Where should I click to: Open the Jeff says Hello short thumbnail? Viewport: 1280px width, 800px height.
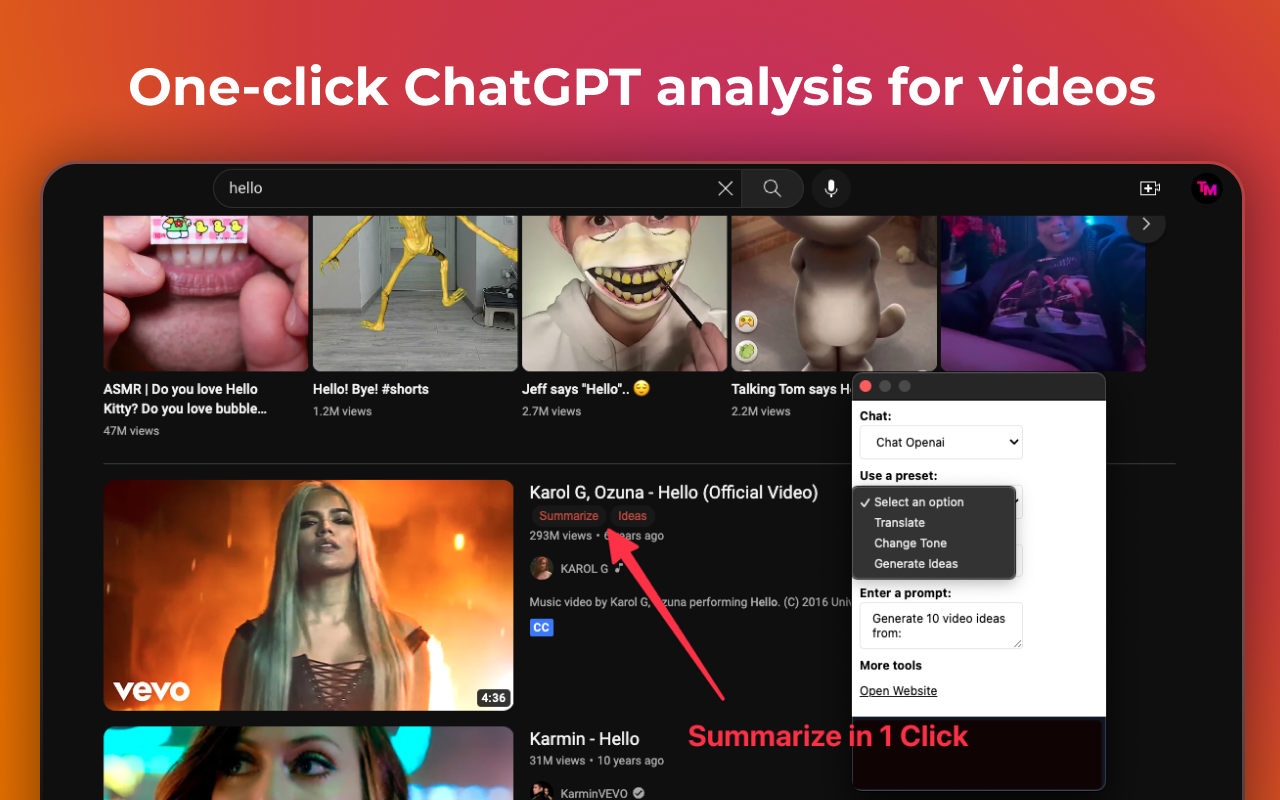point(624,293)
